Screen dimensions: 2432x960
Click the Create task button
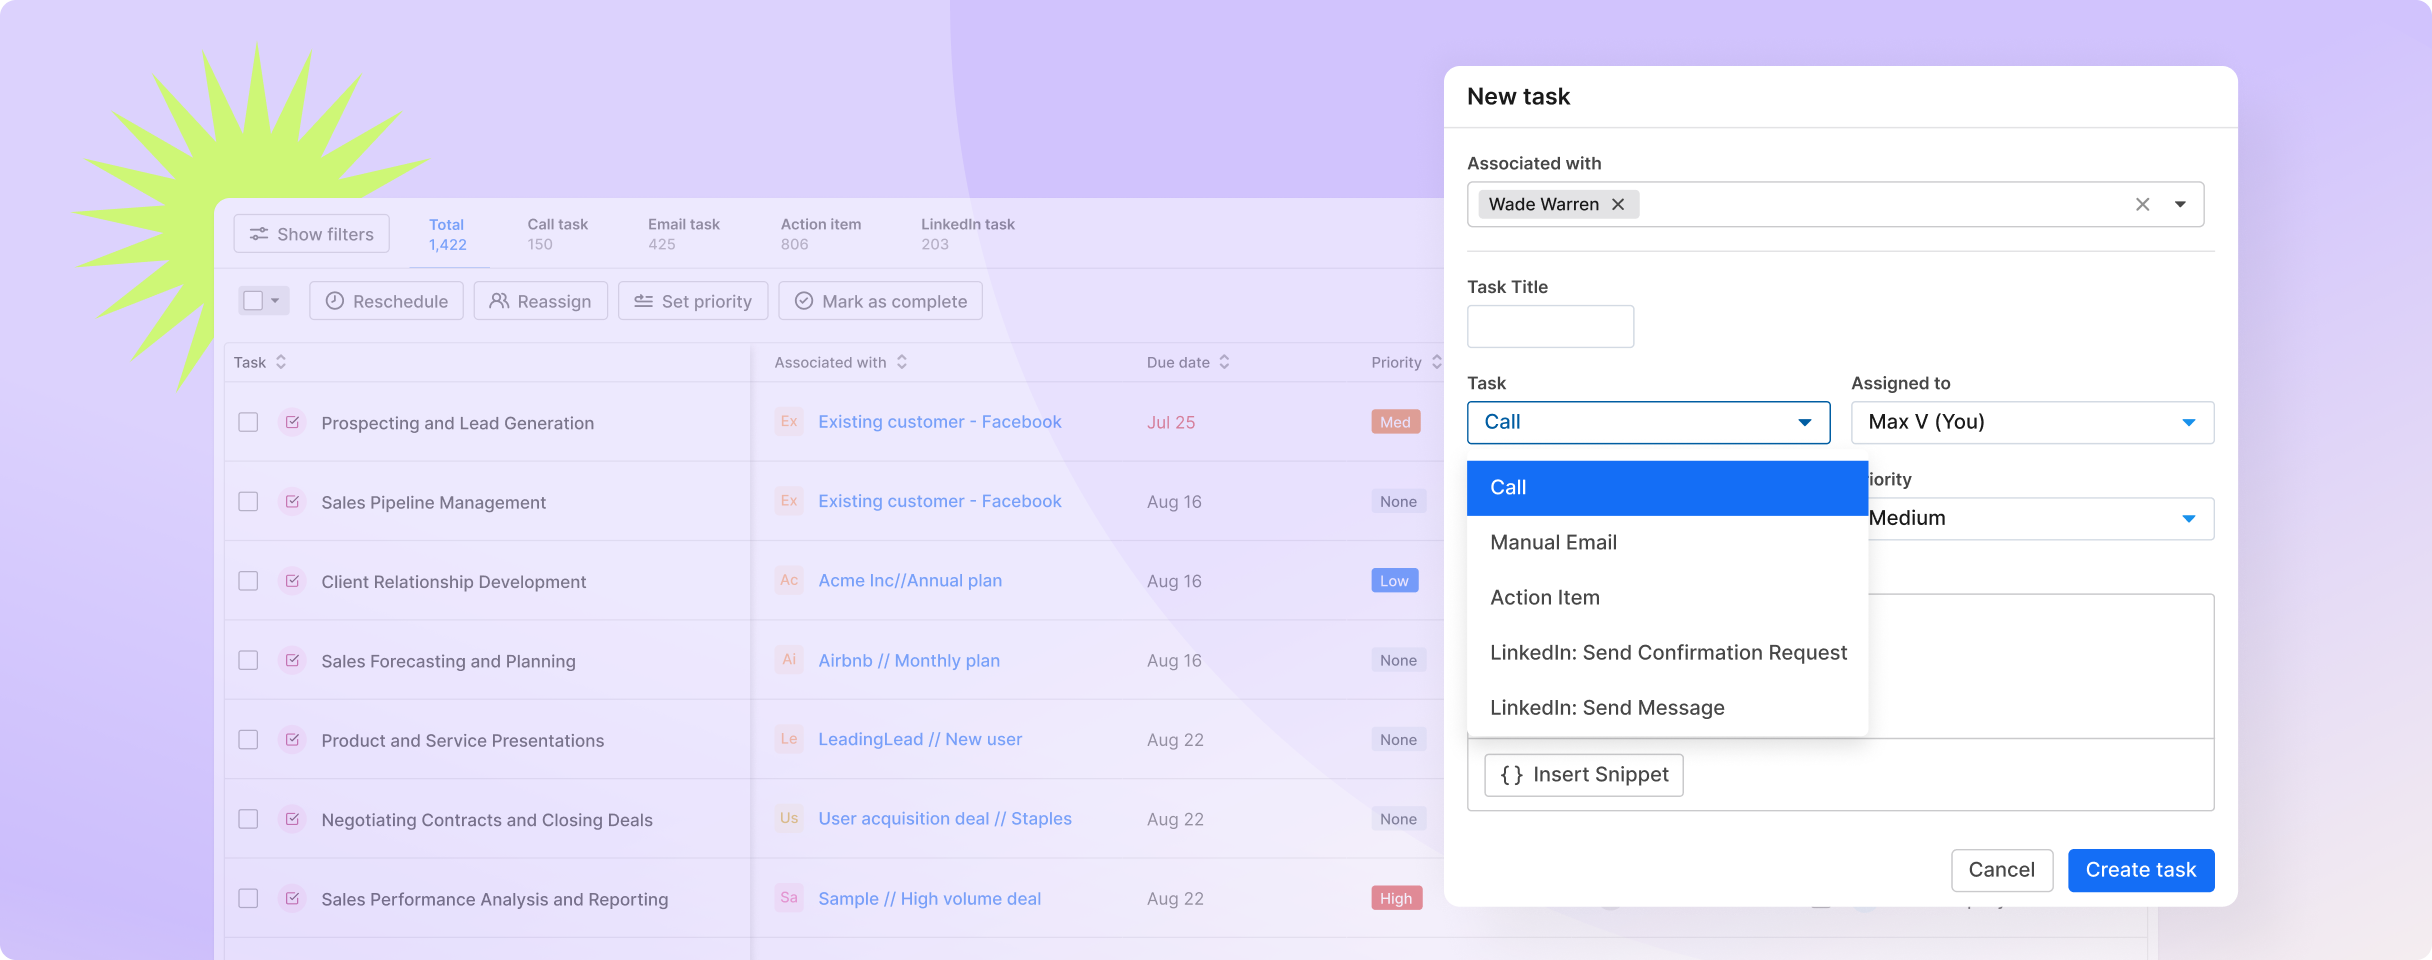pyautogui.click(x=2140, y=870)
